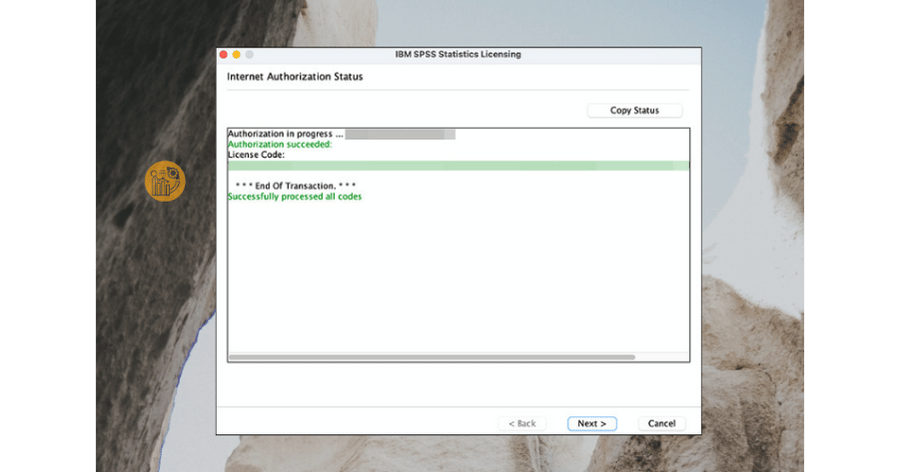Image resolution: width=900 pixels, height=472 pixels.
Task: Click Next to continue licensing
Action: (x=592, y=423)
